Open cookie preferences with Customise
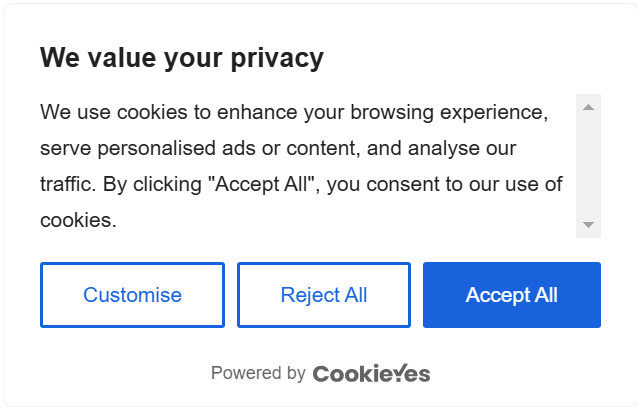637x410 pixels. click(x=132, y=295)
